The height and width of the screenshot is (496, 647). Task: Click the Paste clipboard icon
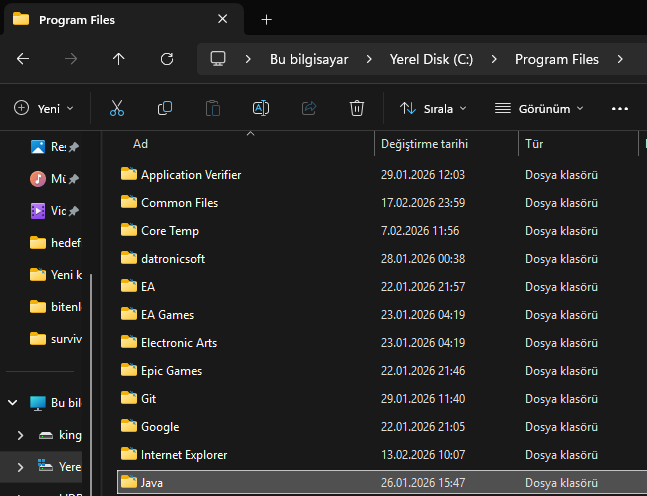pyautogui.click(x=213, y=109)
